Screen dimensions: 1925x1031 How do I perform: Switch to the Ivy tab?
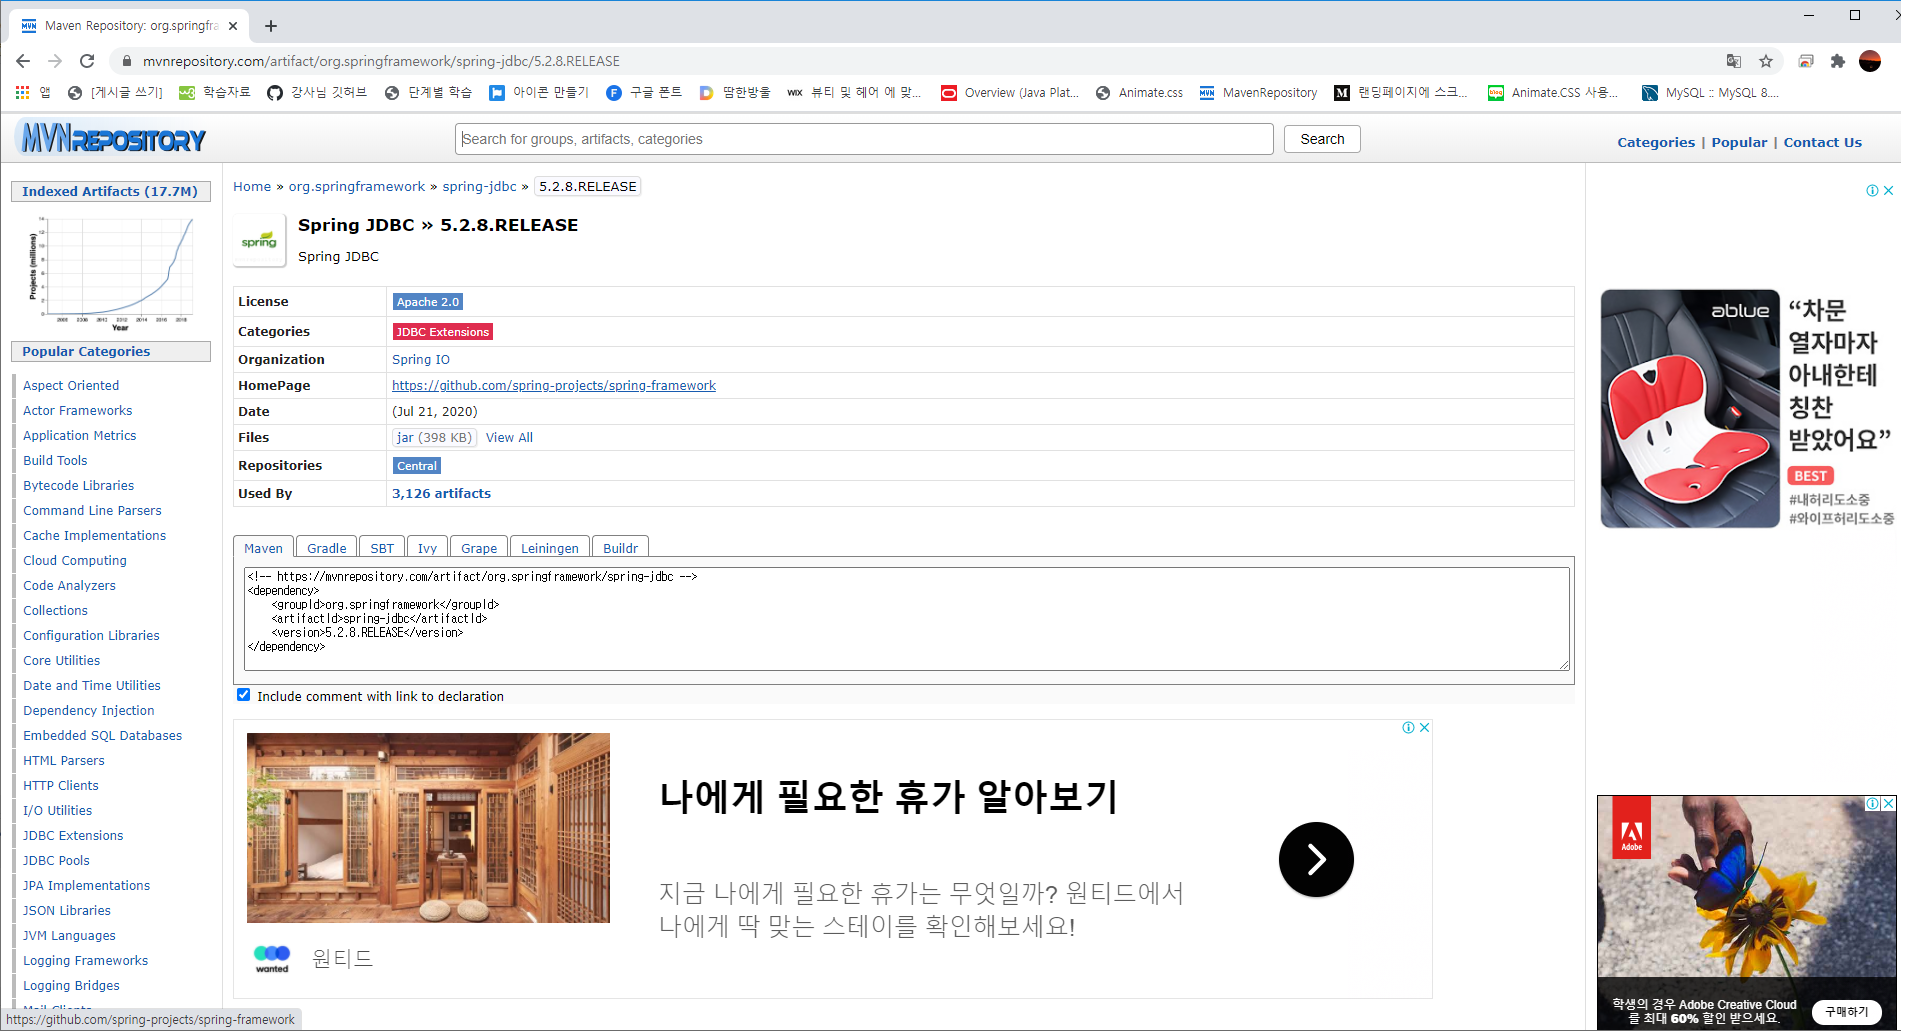click(428, 548)
